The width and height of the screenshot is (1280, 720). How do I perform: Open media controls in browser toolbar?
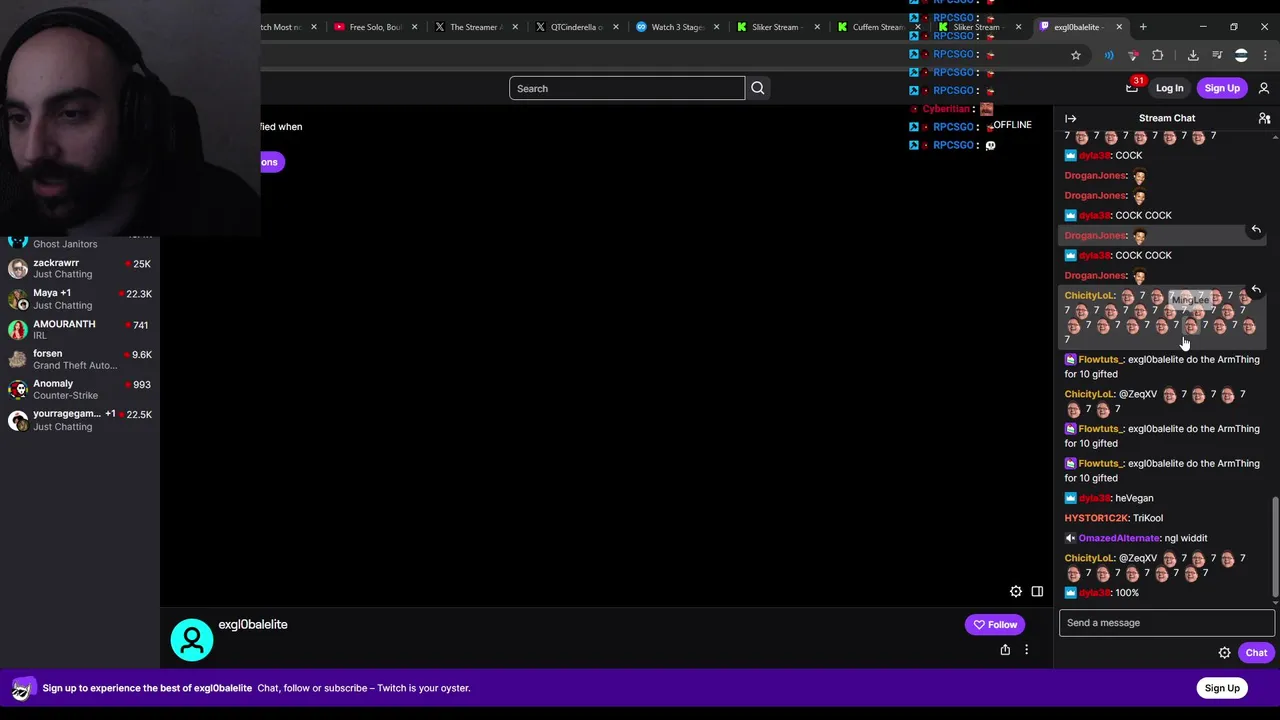[1217, 55]
